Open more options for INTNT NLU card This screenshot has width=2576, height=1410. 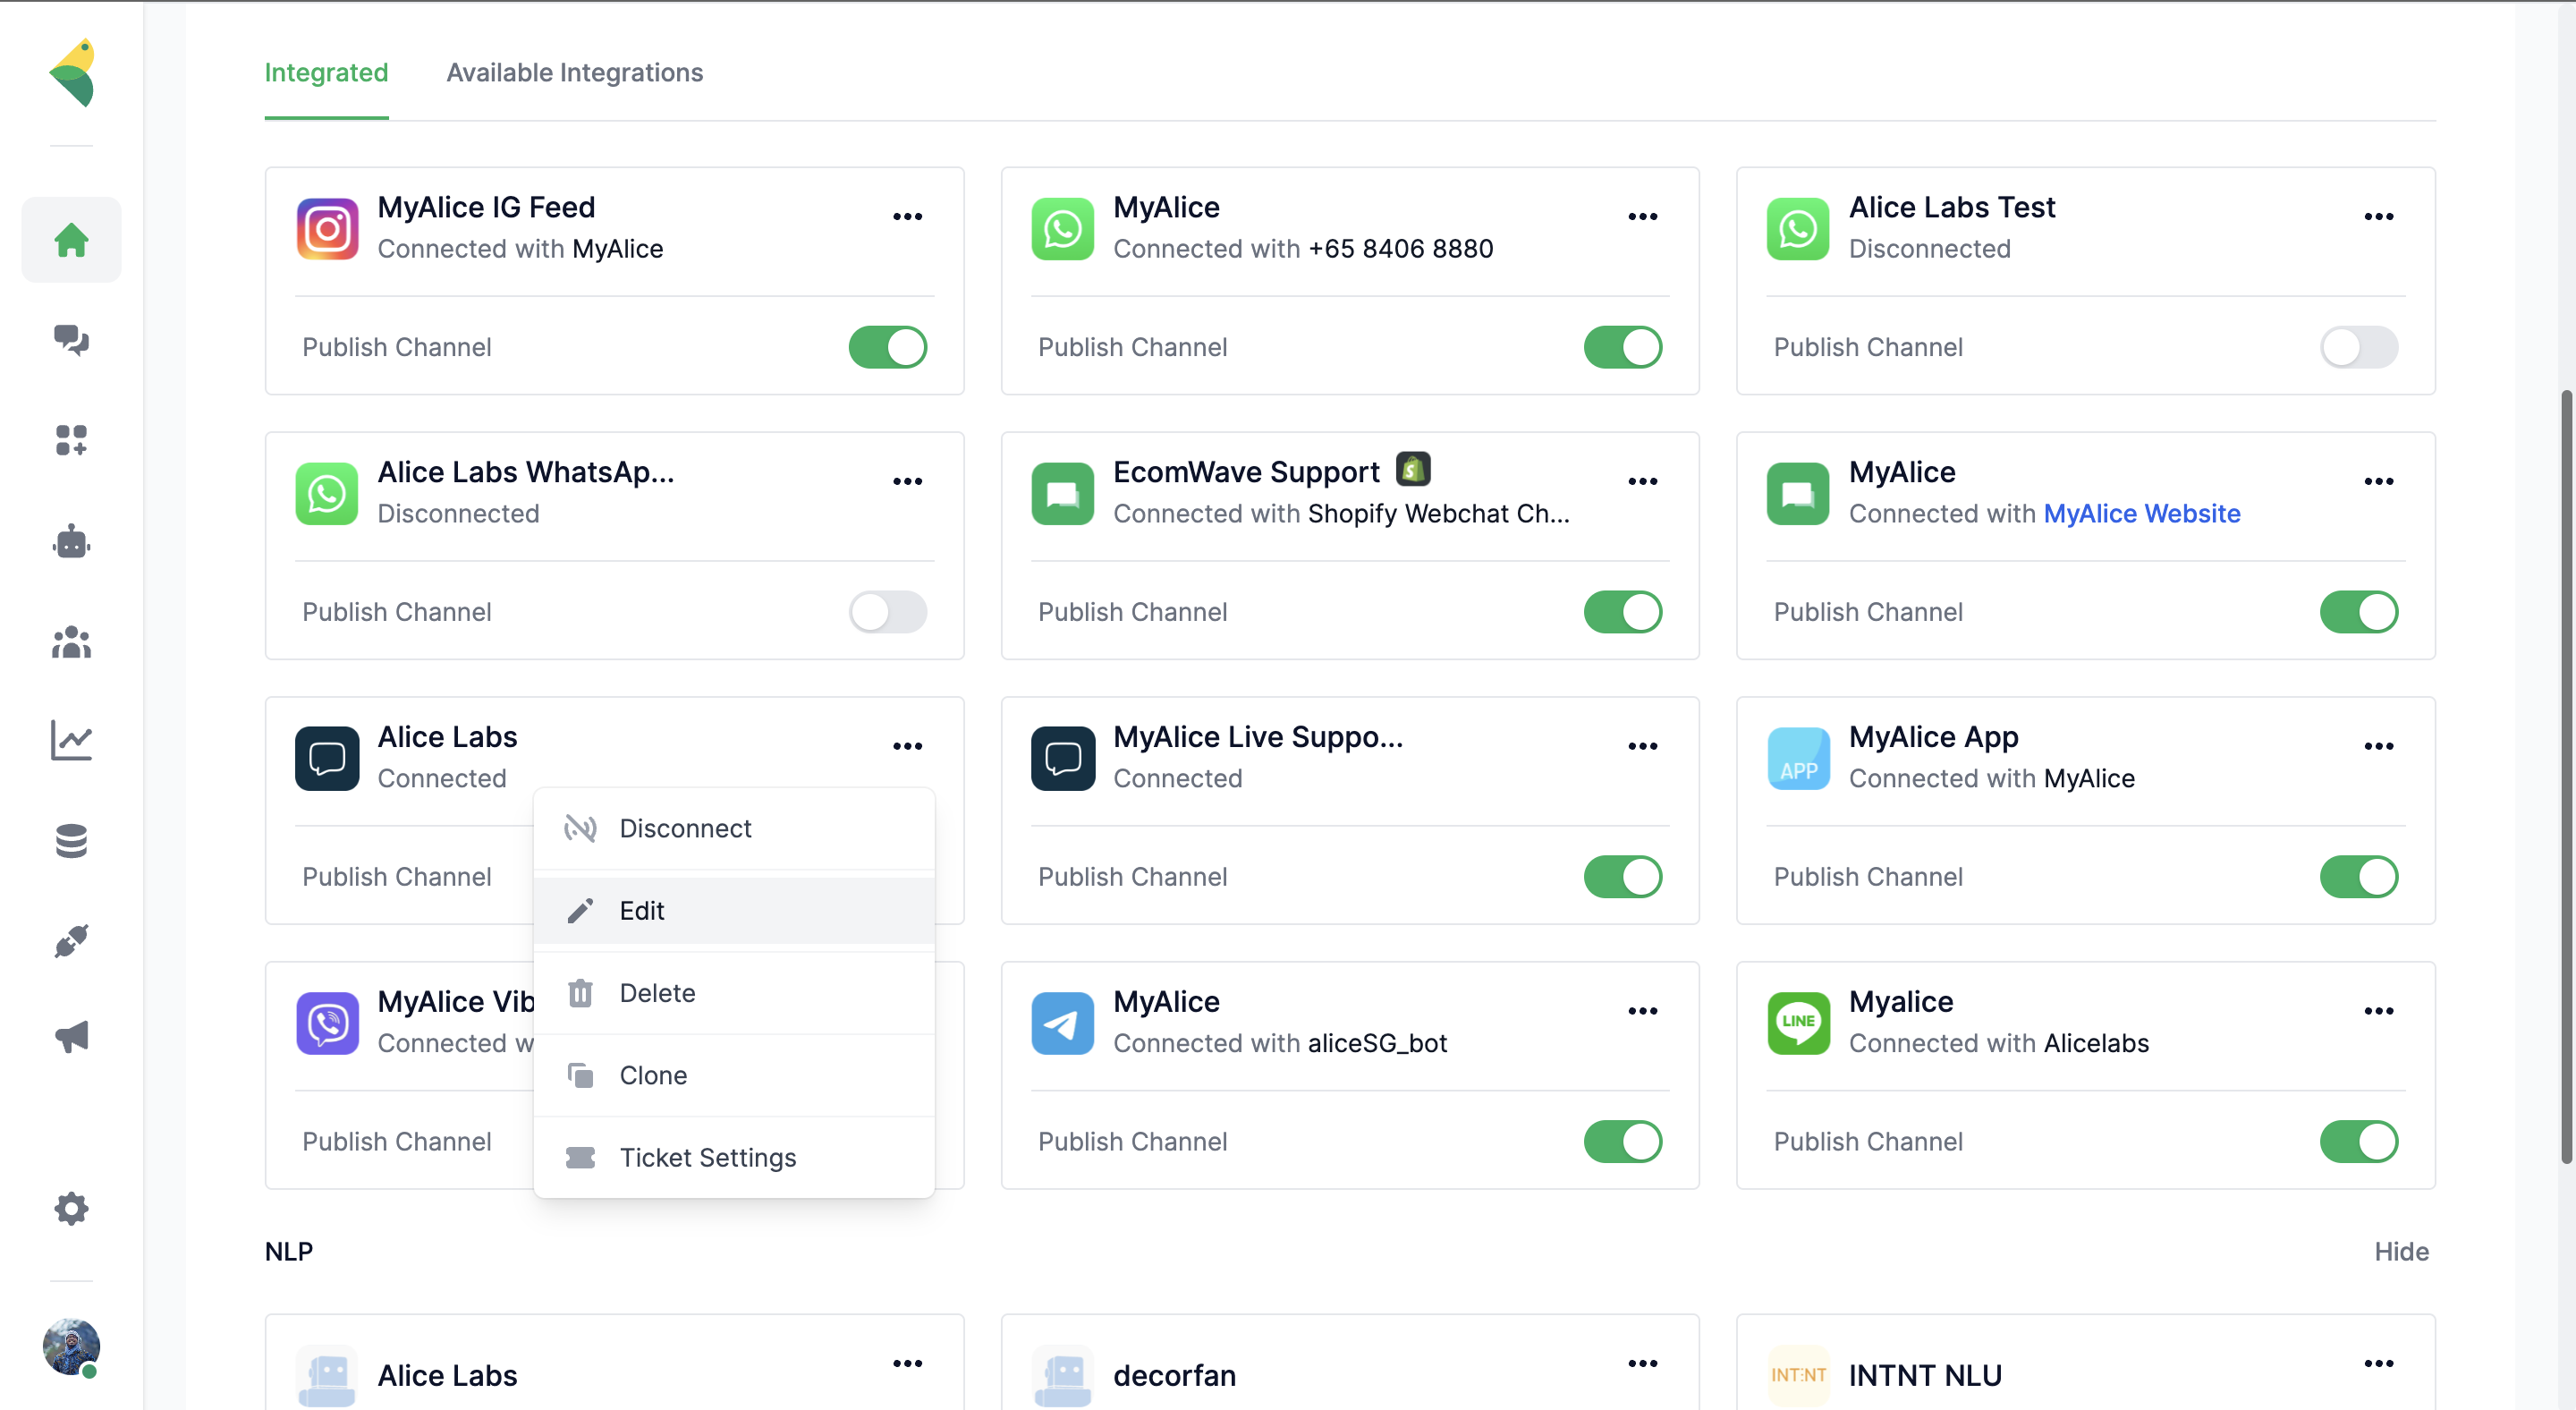point(2378,1363)
